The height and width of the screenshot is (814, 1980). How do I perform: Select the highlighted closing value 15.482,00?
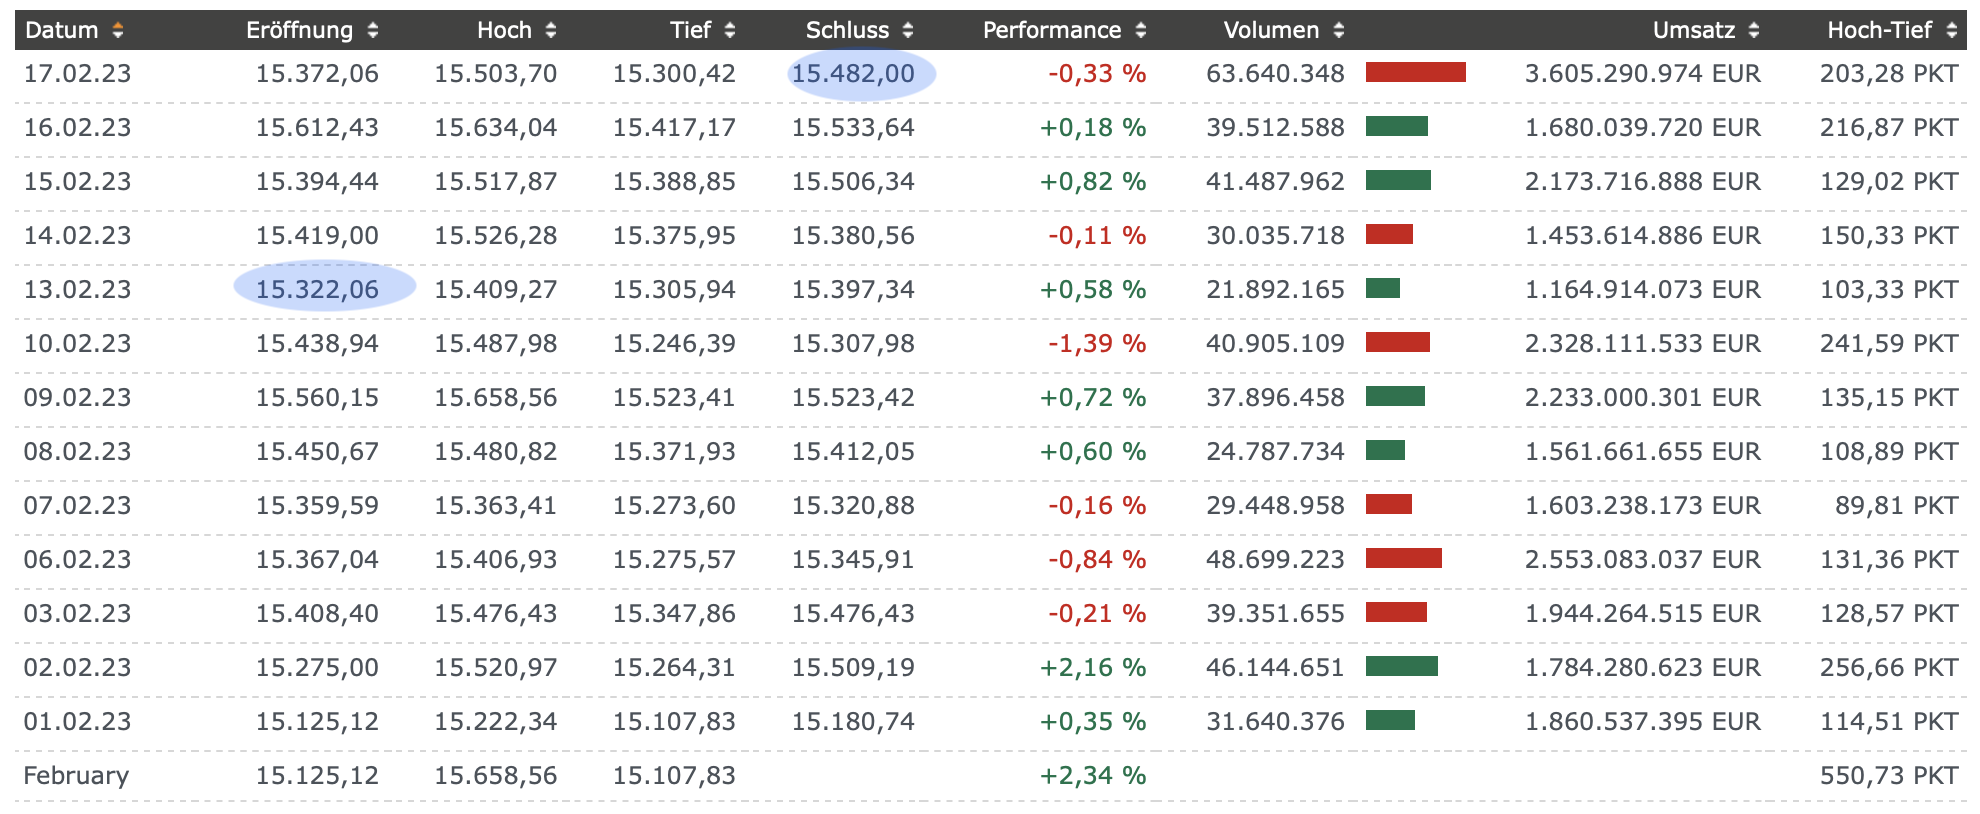[853, 74]
